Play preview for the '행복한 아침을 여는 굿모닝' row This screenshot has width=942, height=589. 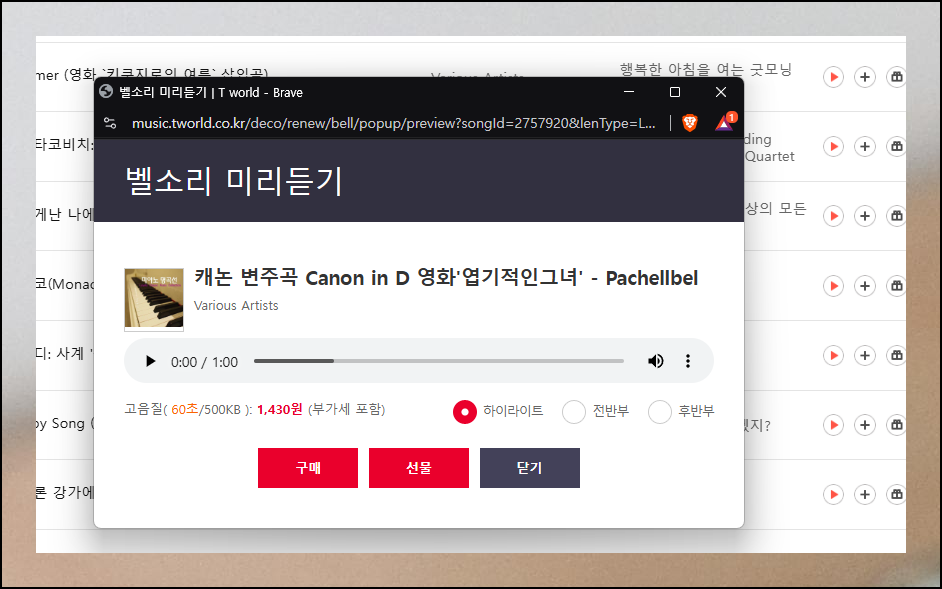coord(833,77)
